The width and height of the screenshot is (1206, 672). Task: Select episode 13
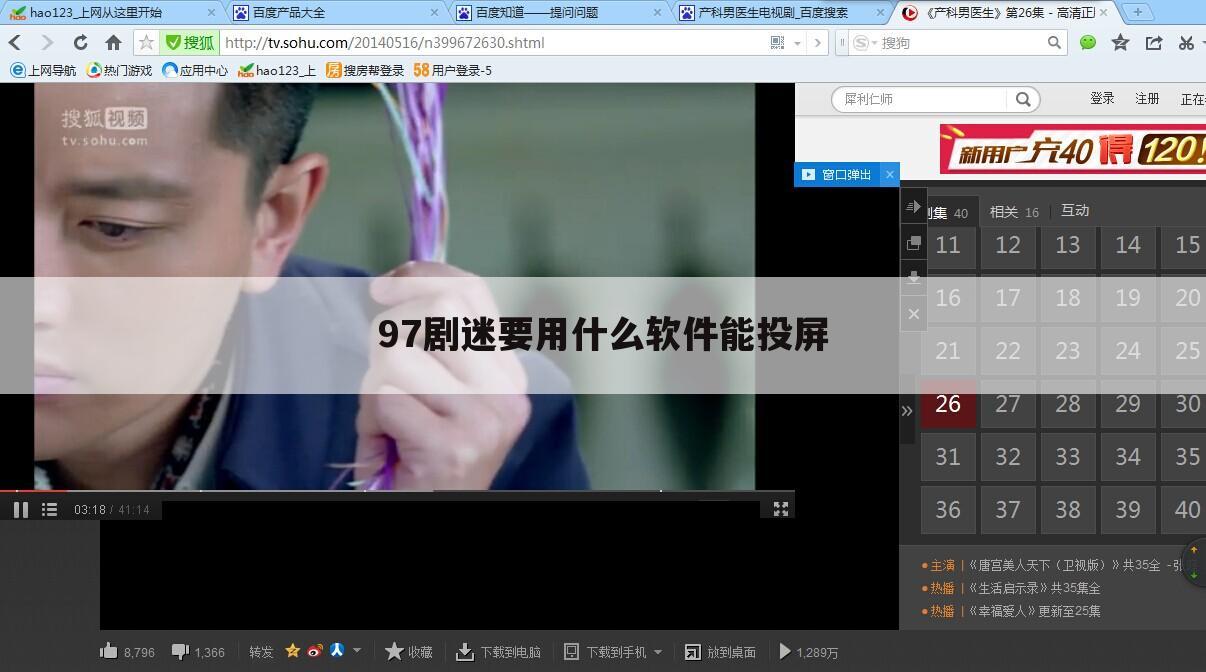click(1068, 245)
